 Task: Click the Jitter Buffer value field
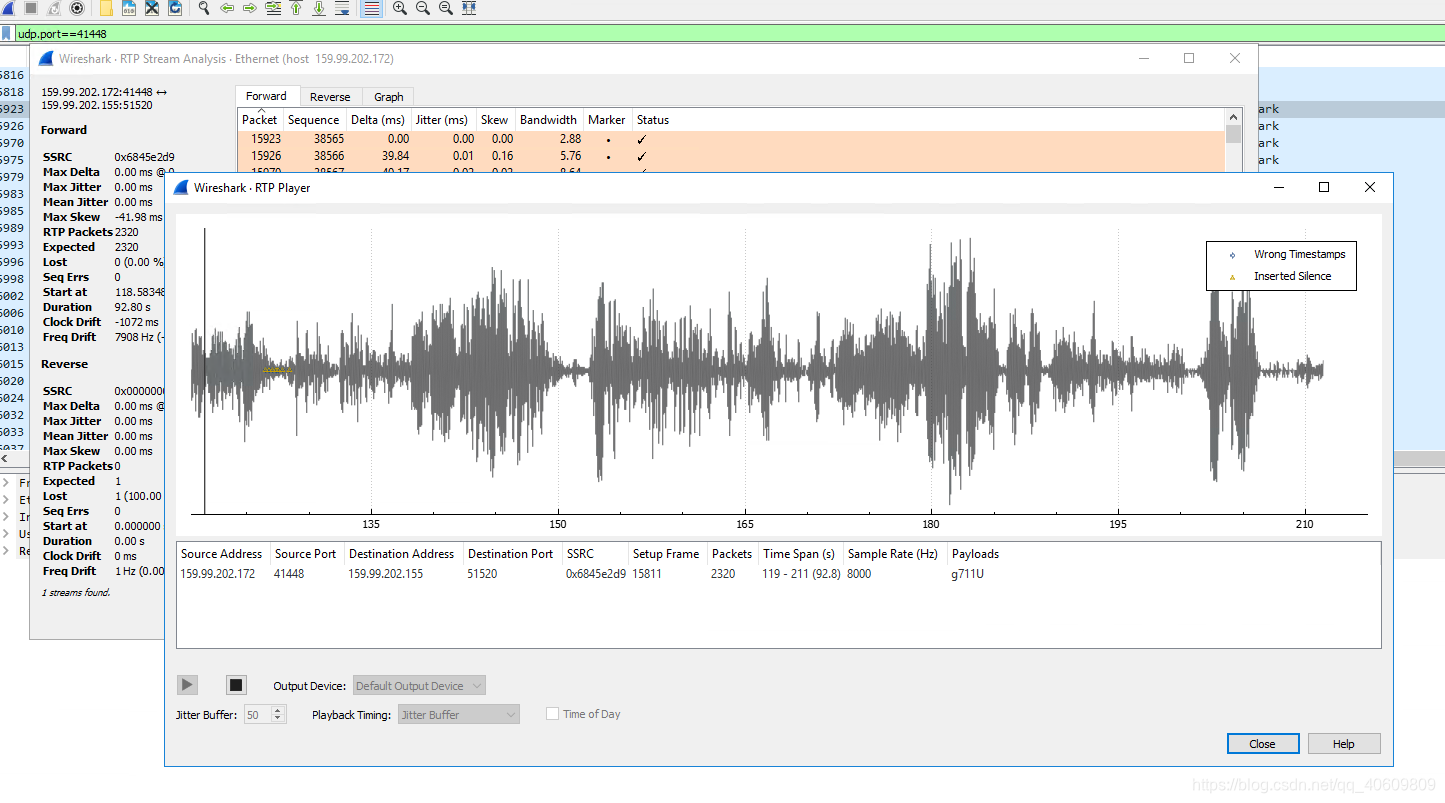pos(257,715)
